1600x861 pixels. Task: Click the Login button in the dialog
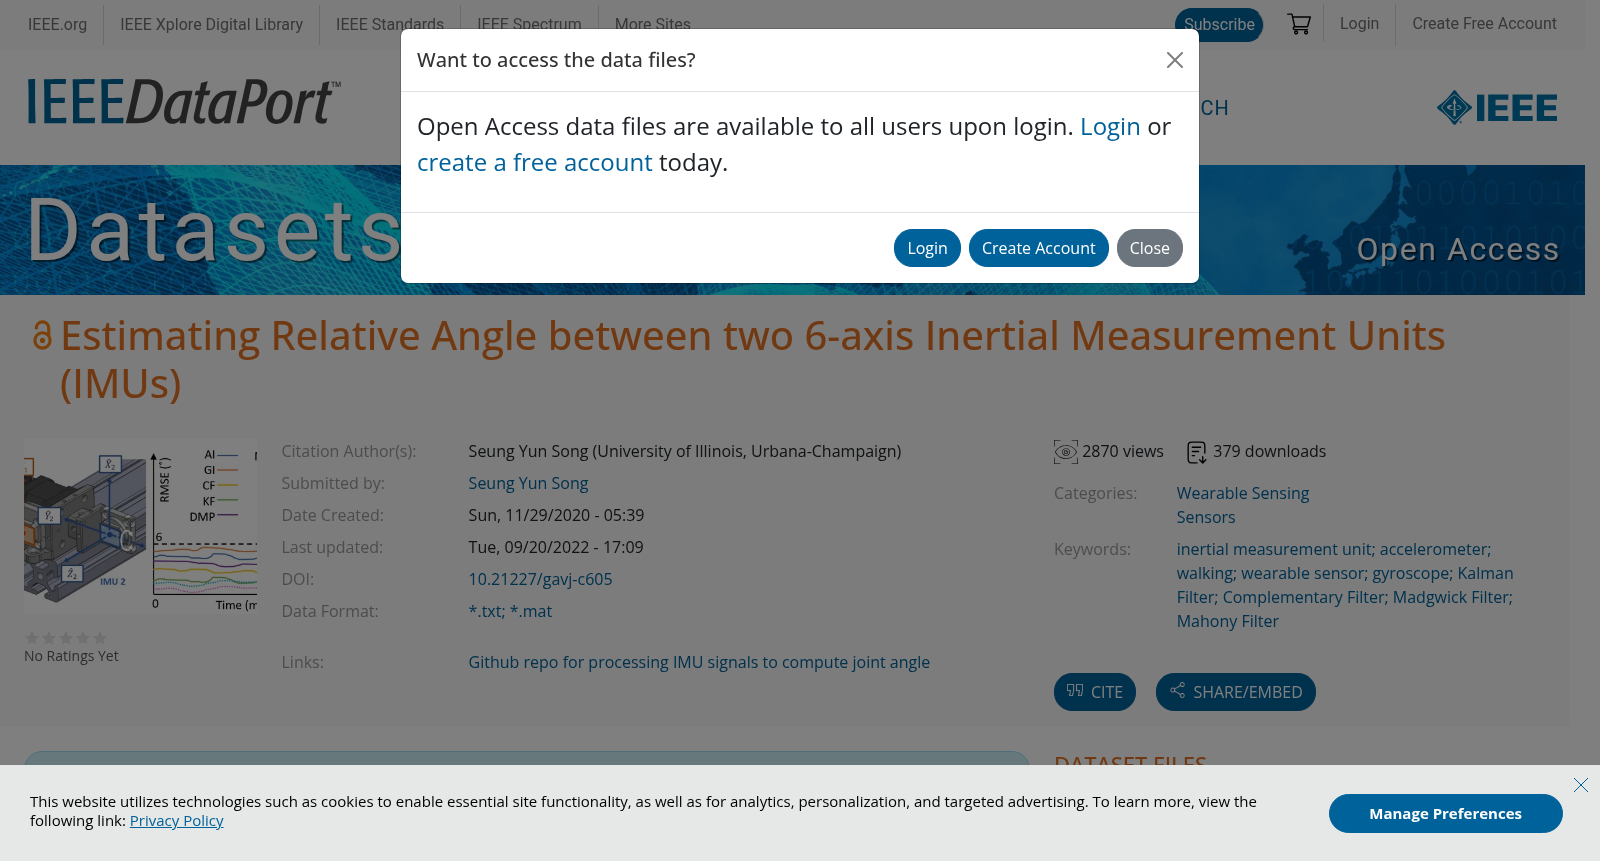927,248
